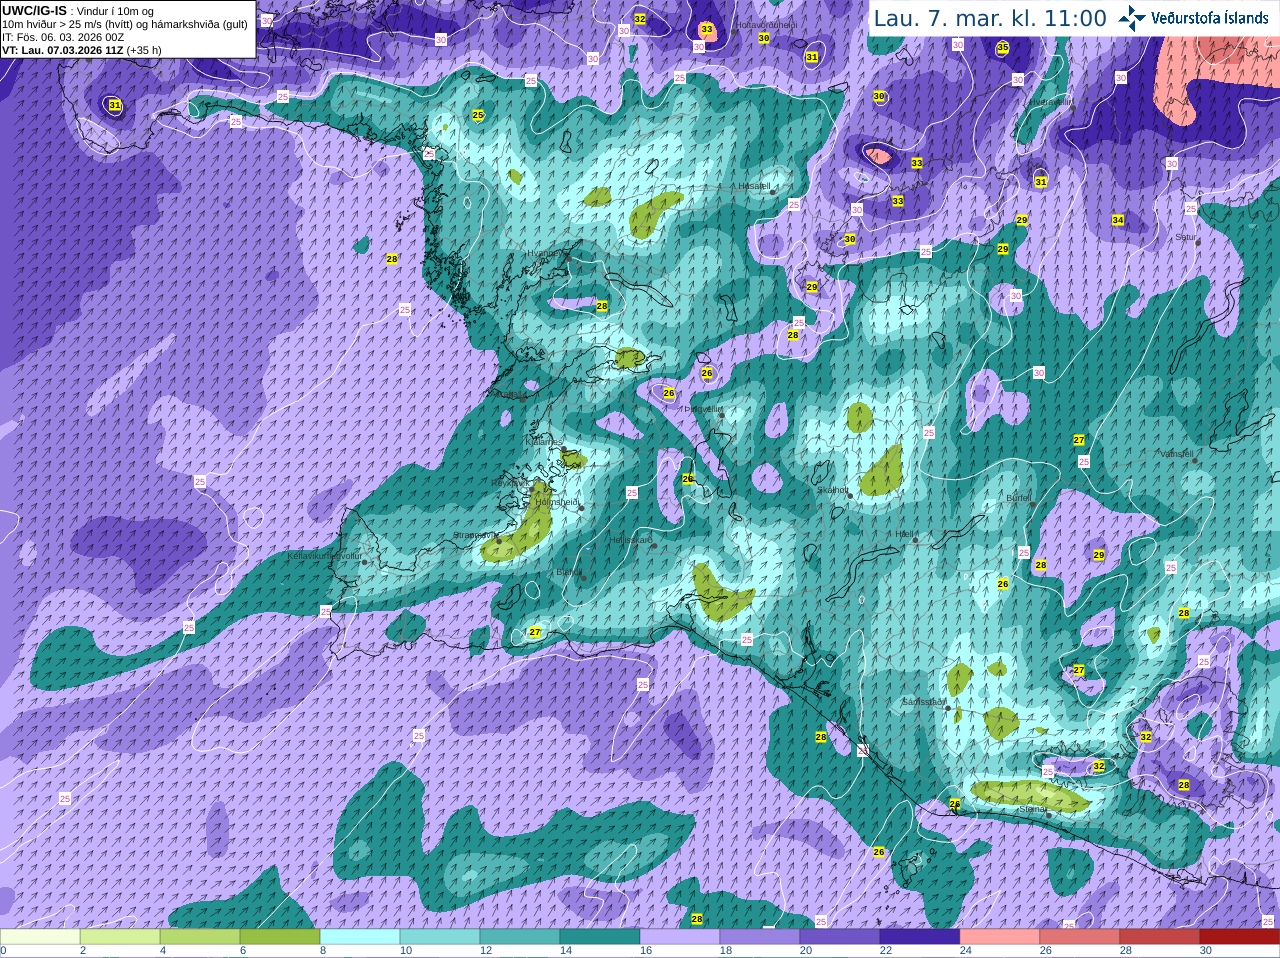This screenshot has height=958, width=1280.
Task: Pick the 26–28 m/s salmon legend swatch
Action: click(1080, 937)
